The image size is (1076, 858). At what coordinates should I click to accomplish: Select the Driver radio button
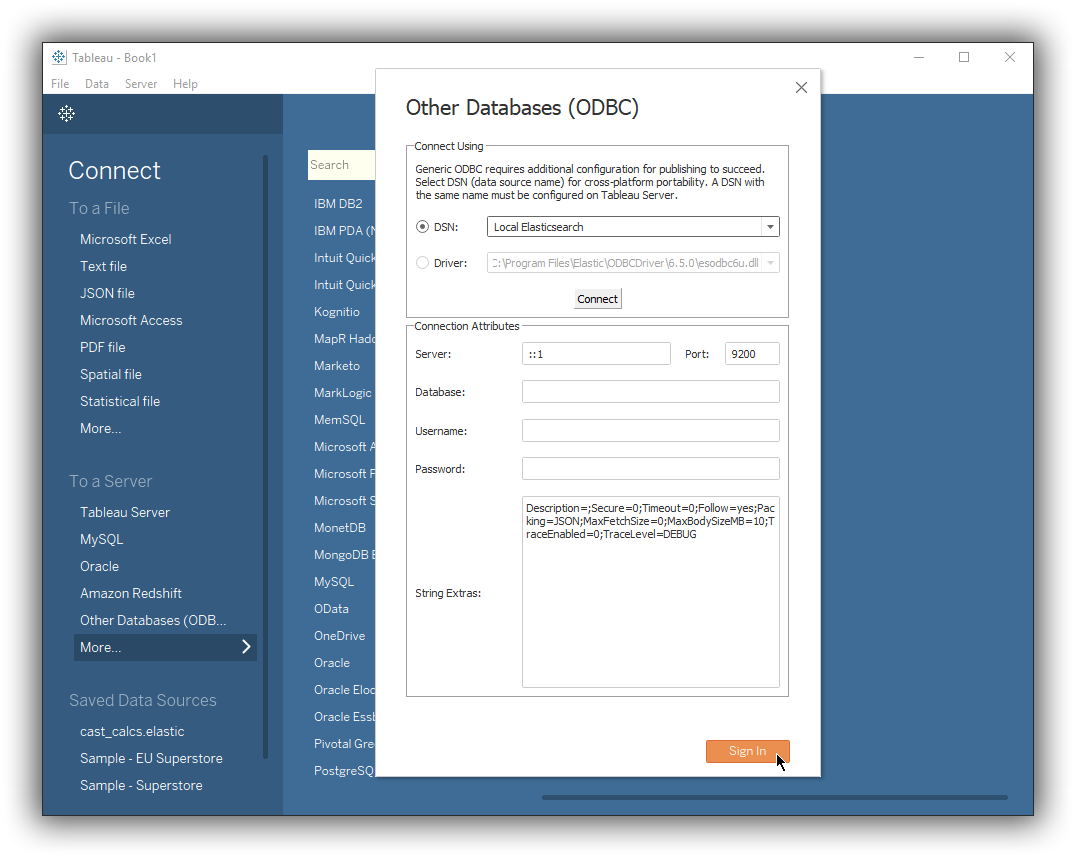click(x=422, y=262)
